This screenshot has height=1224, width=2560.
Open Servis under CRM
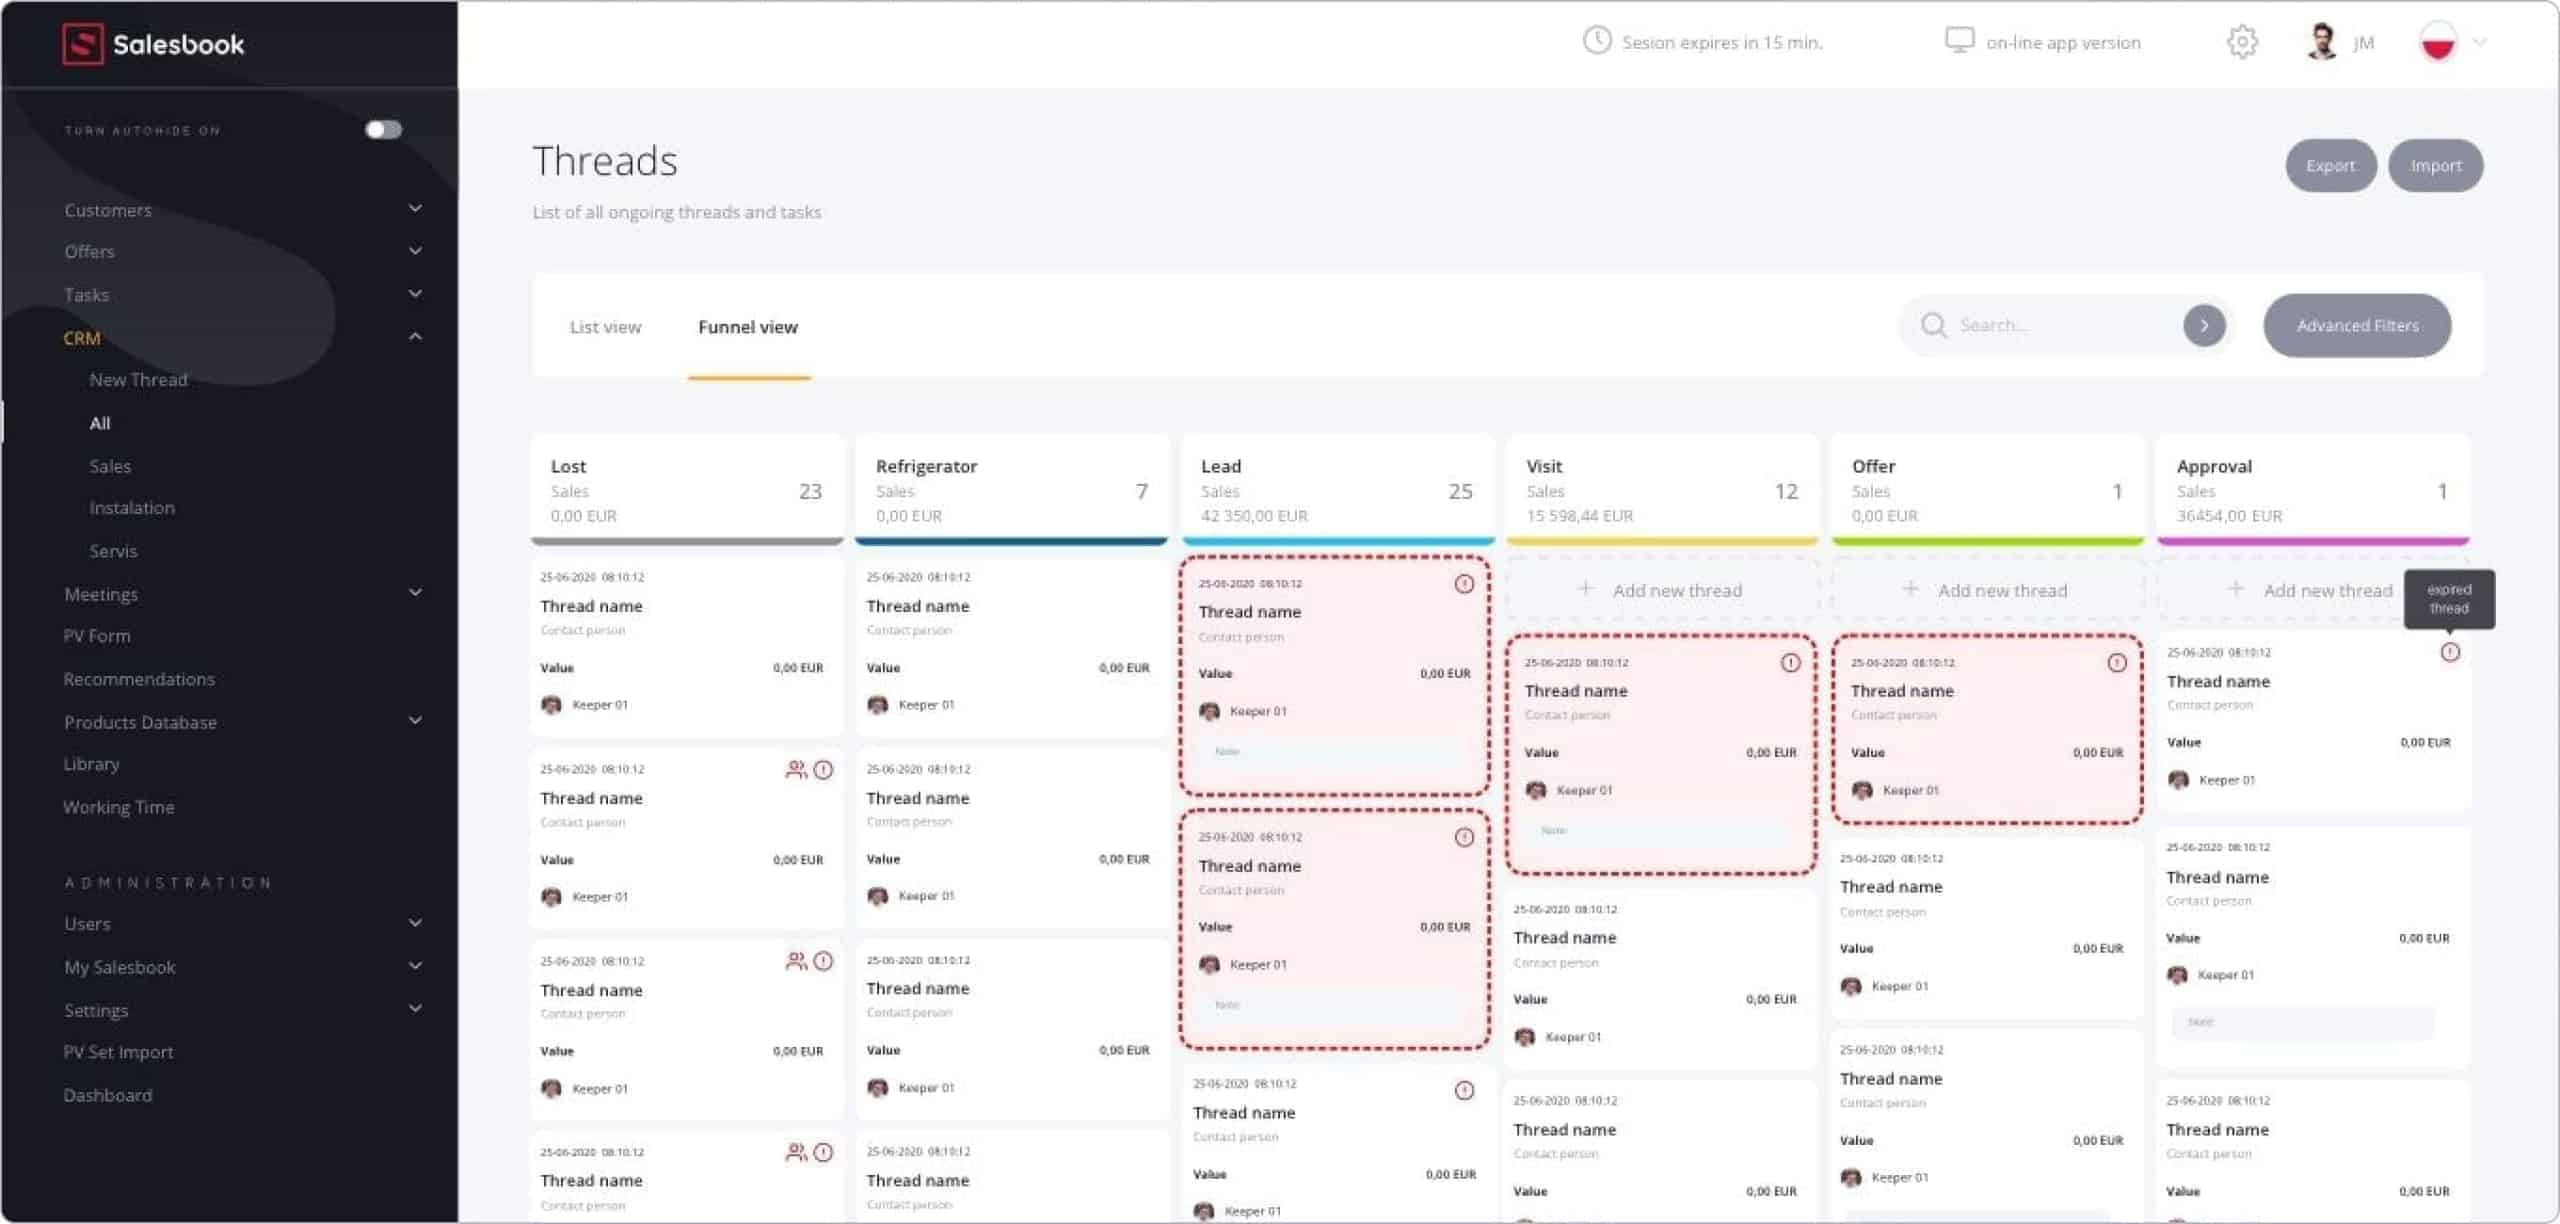coord(113,551)
